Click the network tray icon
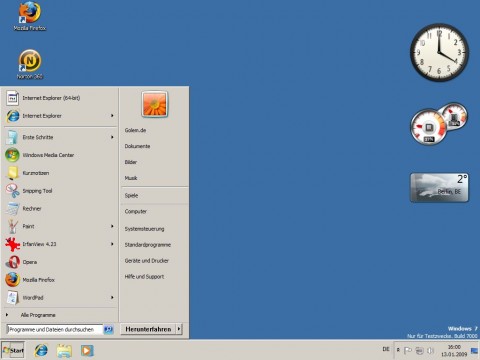The width and height of the screenshot is (480, 360). pos(419,350)
